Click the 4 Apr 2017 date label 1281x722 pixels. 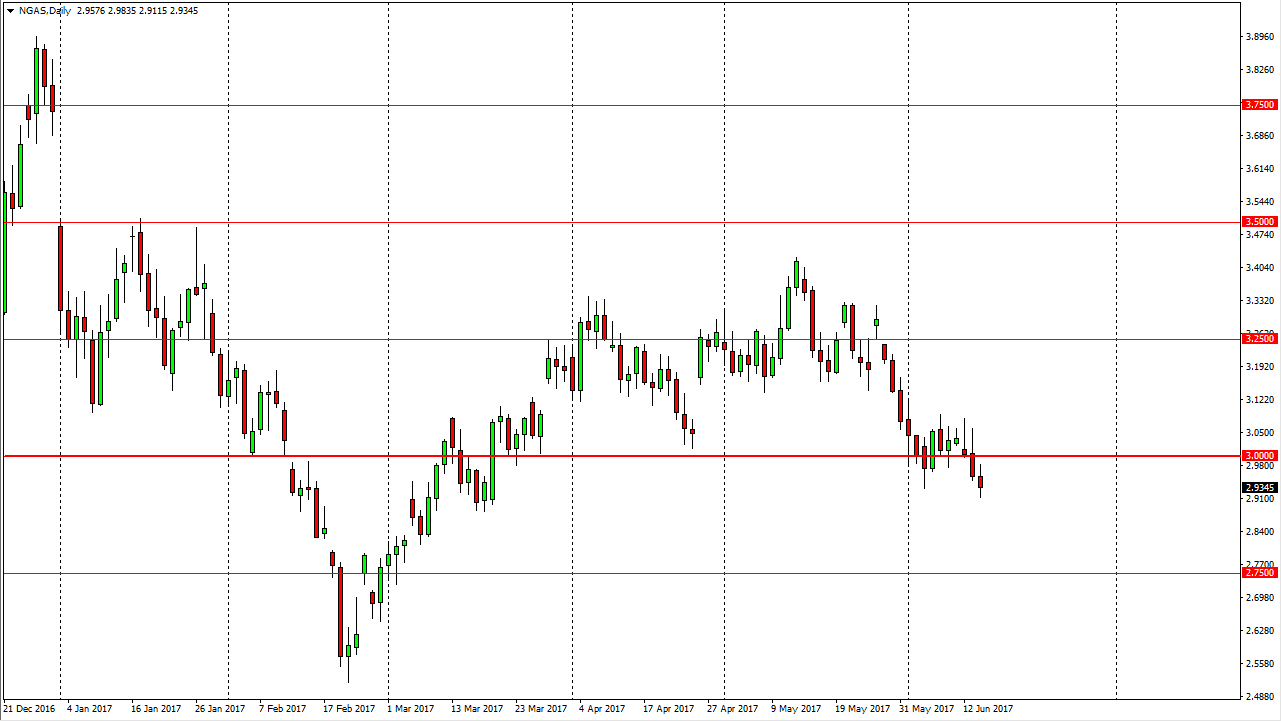coord(602,709)
